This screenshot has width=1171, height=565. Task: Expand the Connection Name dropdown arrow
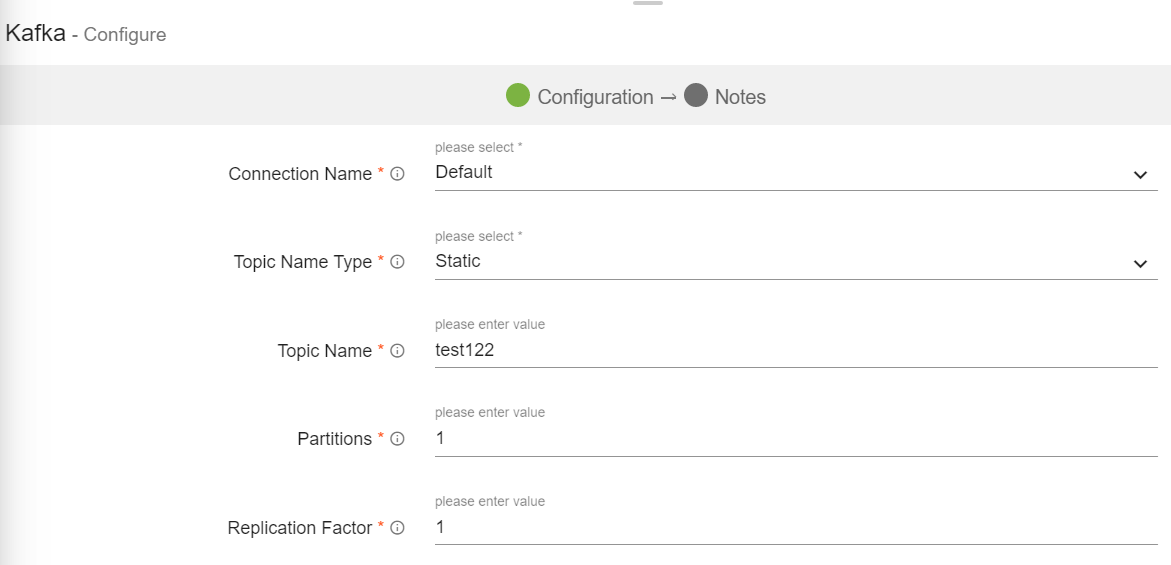(1140, 175)
